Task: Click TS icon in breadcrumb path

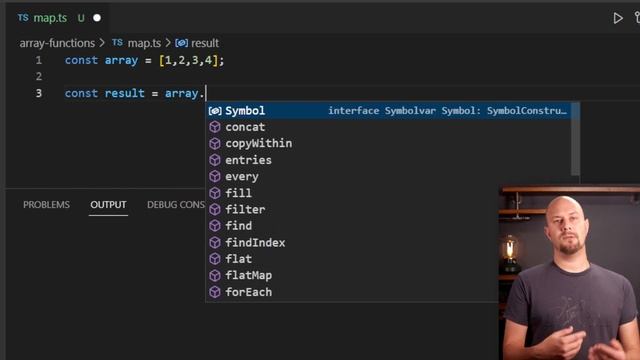Action: (x=117, y=42)
